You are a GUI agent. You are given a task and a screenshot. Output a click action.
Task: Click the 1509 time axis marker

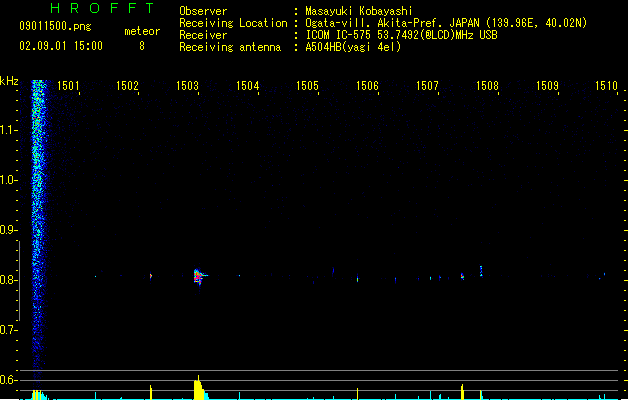point(547,86)
